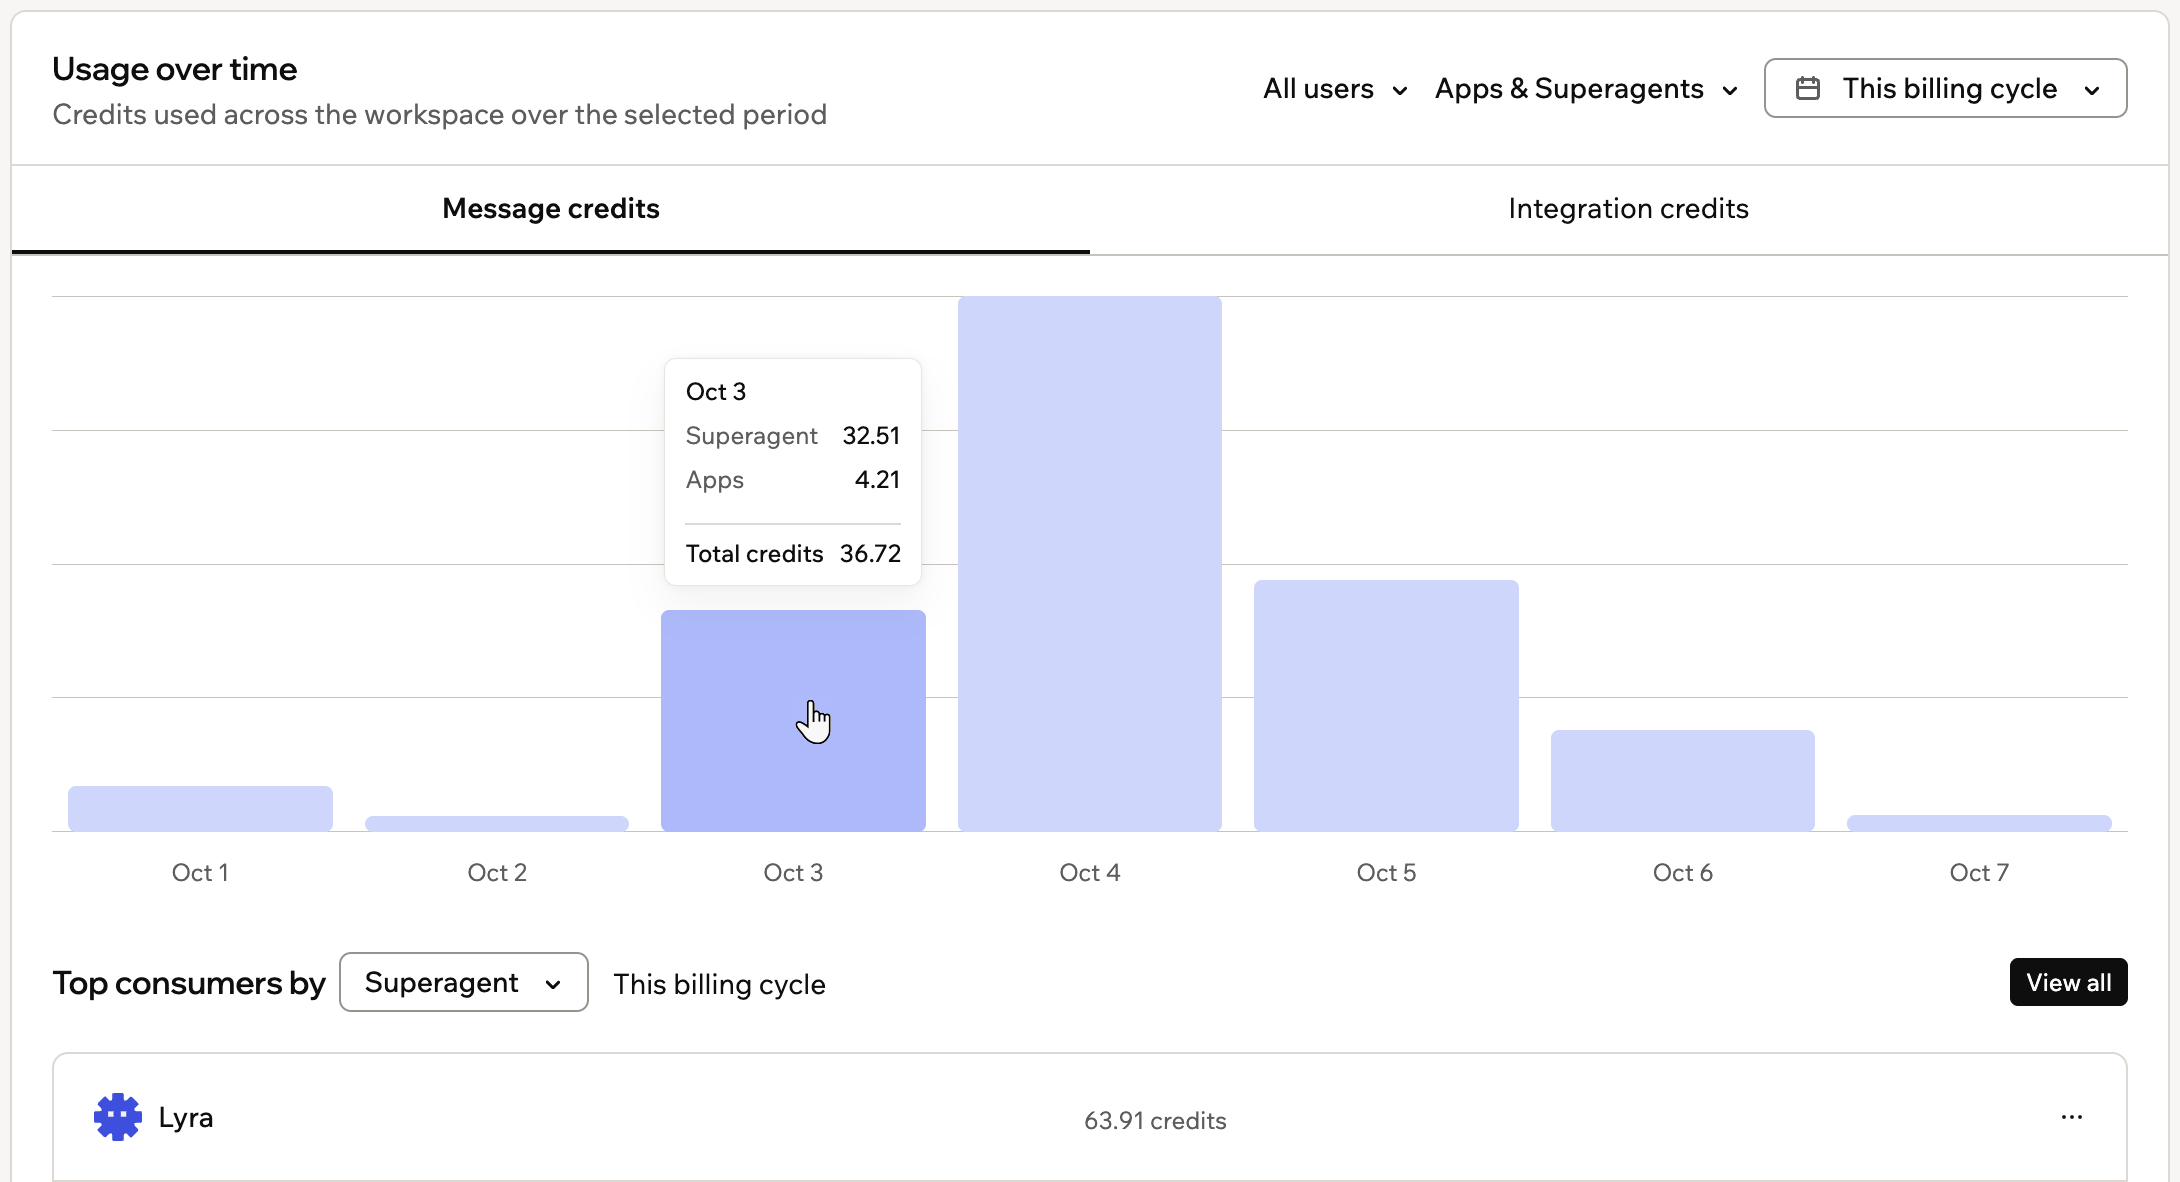Click the Superagent 32.51 tooltip row
This screenshot has height=1182, width=2180.
[x=793, y=436]
